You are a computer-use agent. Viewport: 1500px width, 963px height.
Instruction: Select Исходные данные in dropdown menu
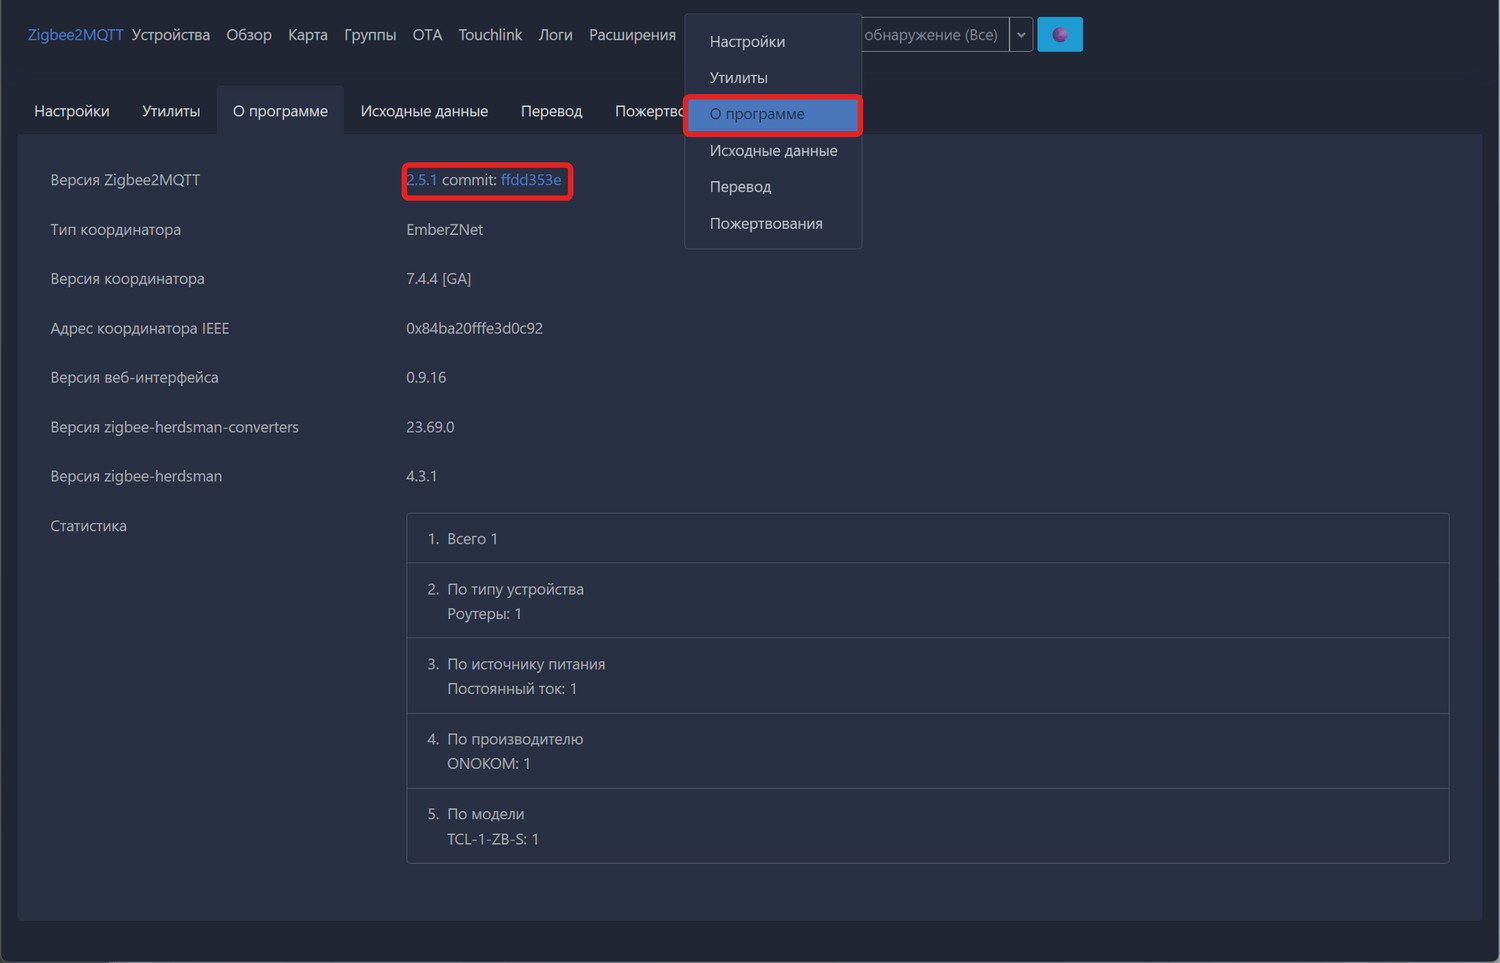click(773, 151)
